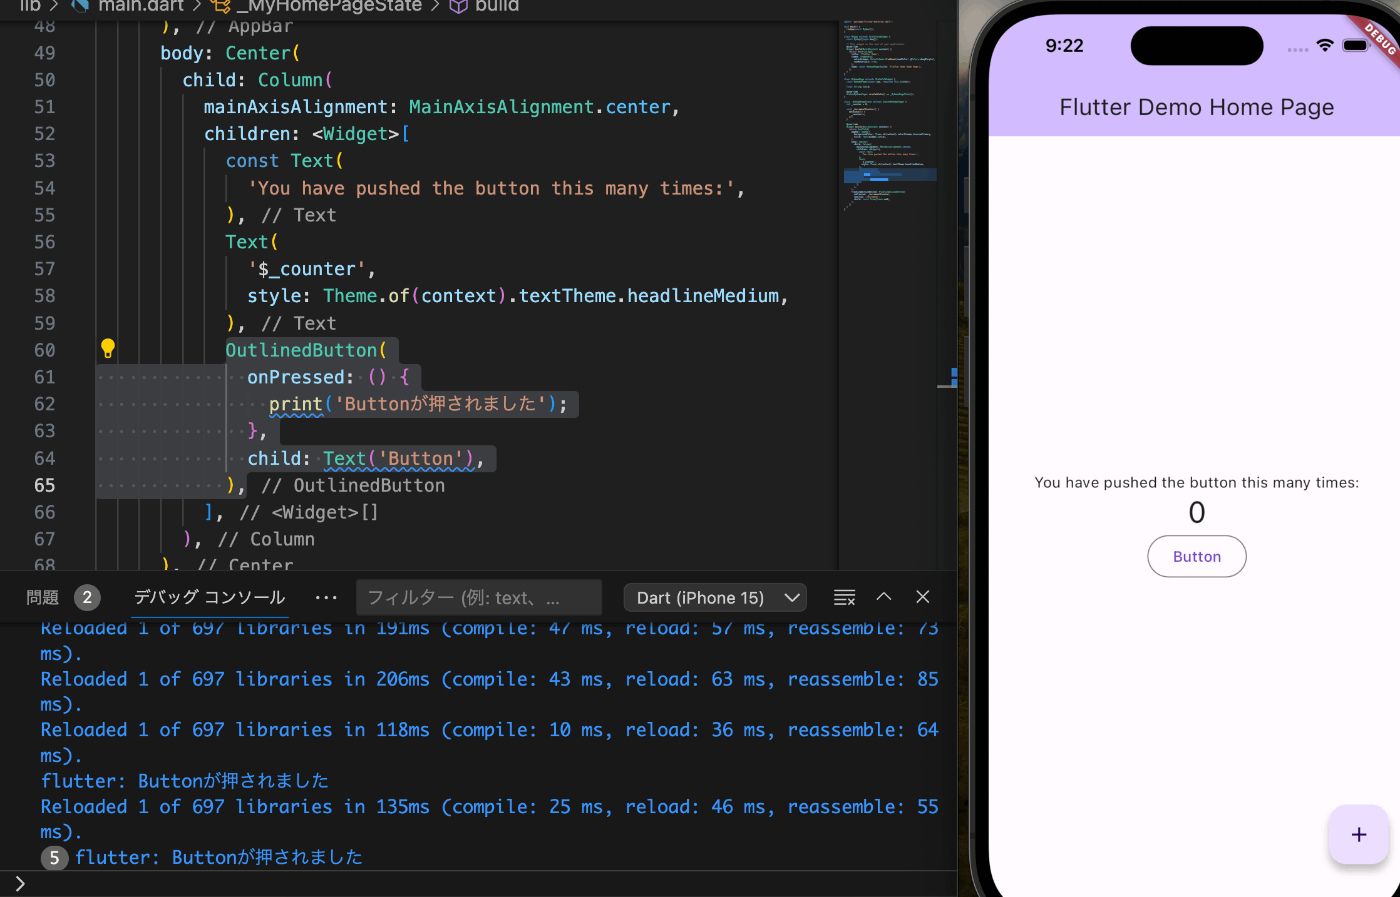The height and width of the screenshot is (897, 1400).
Task: Tap the plus floating action button
Action: coord(1359,835)
